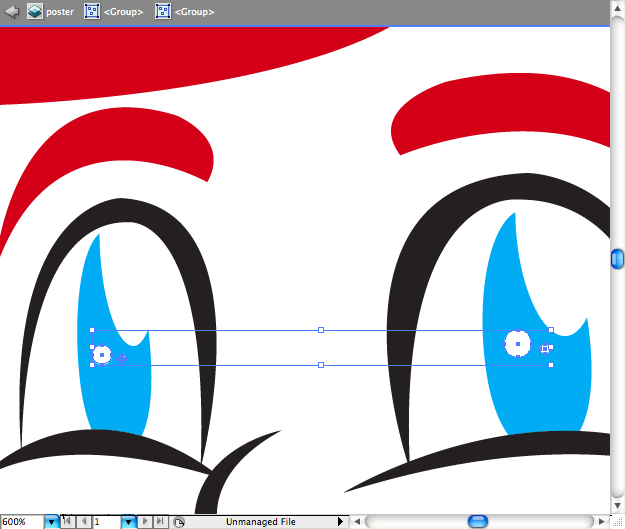
Task: Click the top-right bounding box handle
Action: click(x=551, y=330)
